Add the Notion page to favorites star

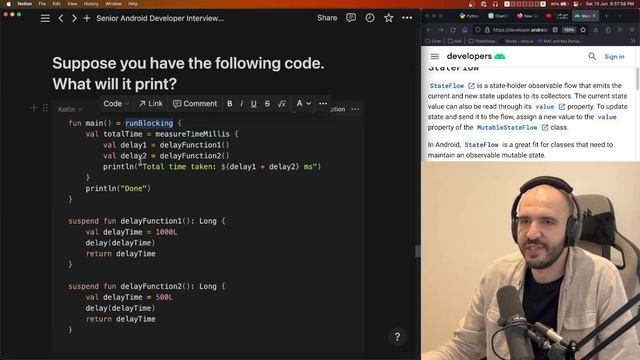[388, 18]
